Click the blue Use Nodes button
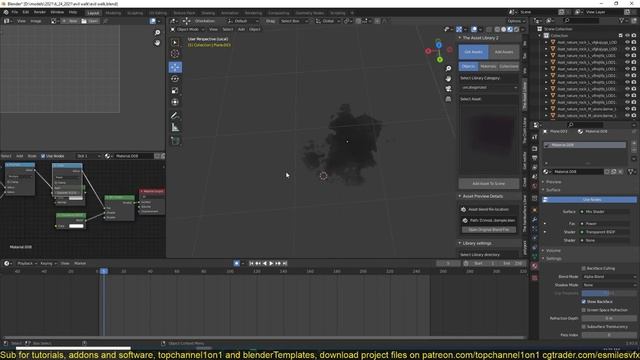640x360 pixels. (589, 200)
